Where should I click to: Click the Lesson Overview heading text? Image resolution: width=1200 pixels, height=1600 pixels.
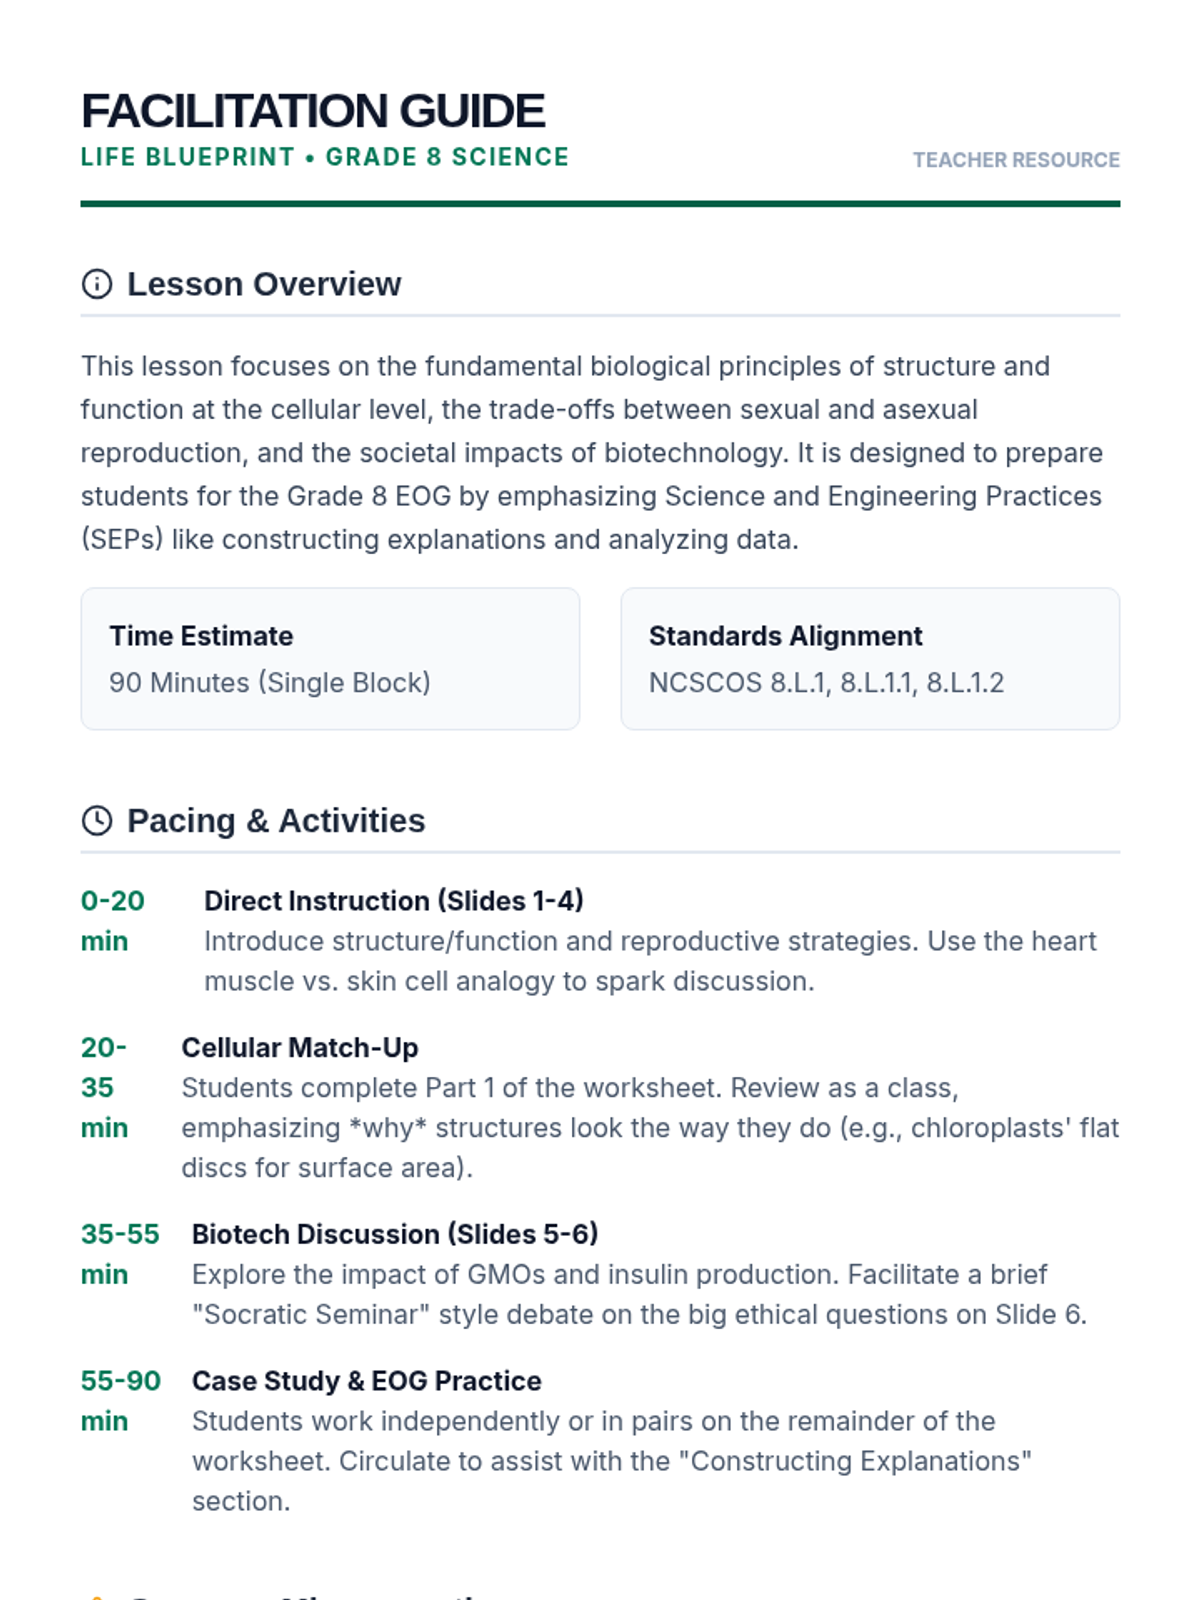pos(264,284)
